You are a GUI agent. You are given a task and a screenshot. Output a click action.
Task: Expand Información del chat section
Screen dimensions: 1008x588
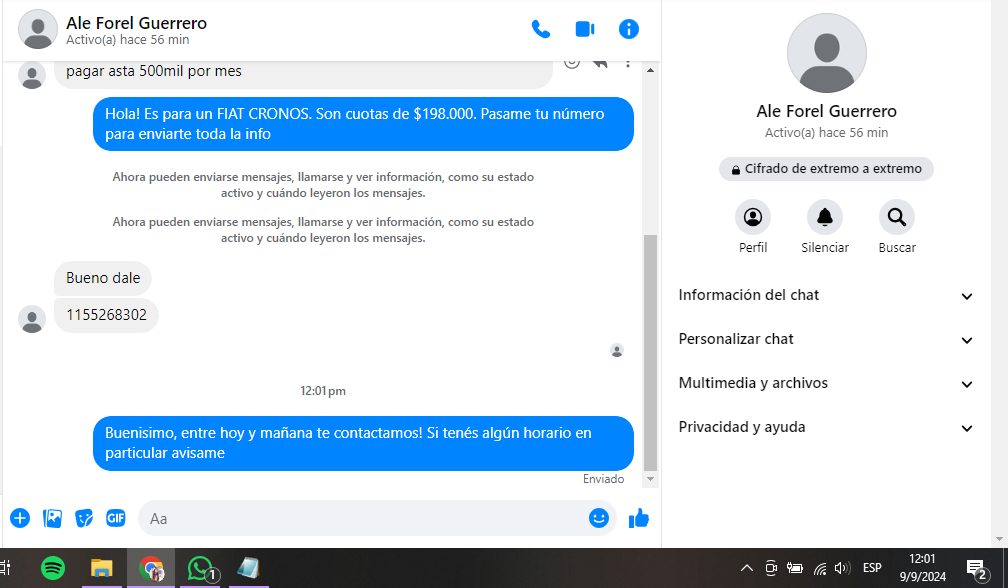click(x=826, y=296)
